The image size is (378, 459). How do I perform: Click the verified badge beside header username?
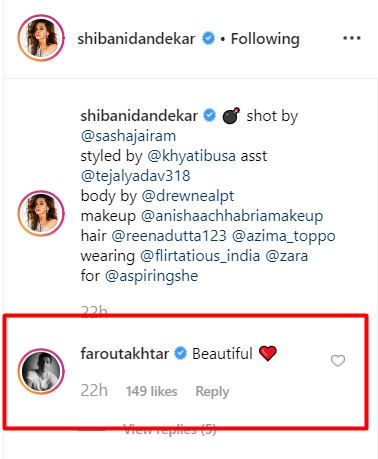(x=208, y=39)
